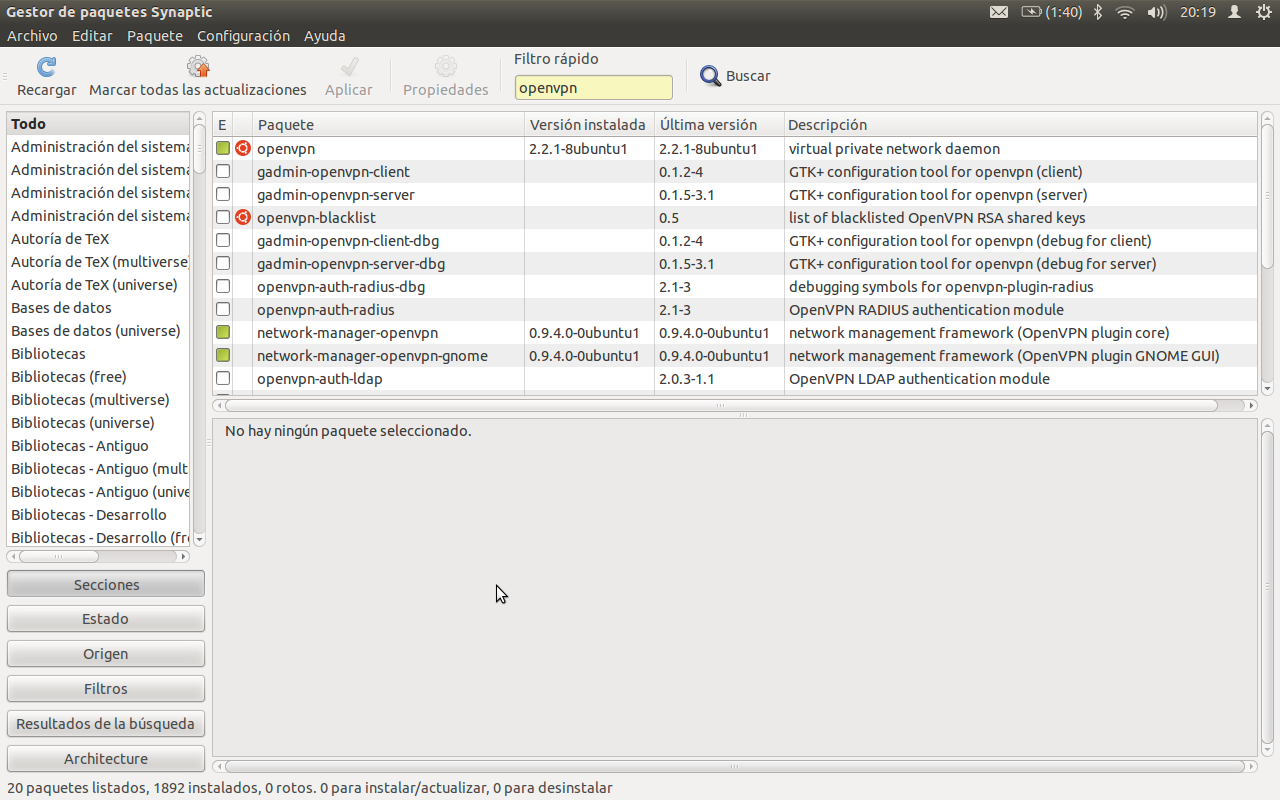Click description pane horizontal scrollbar
This screenshot has height=800, width=1280.
click(734, 766)
